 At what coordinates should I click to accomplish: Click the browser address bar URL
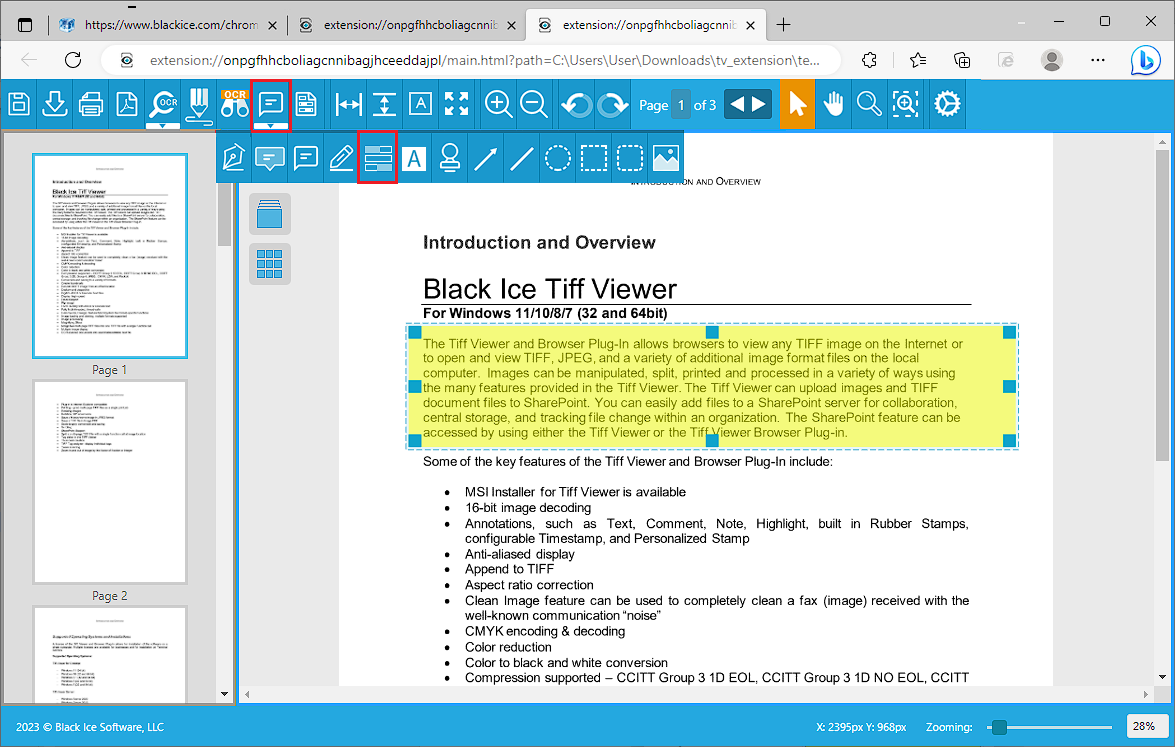(484, 60)
